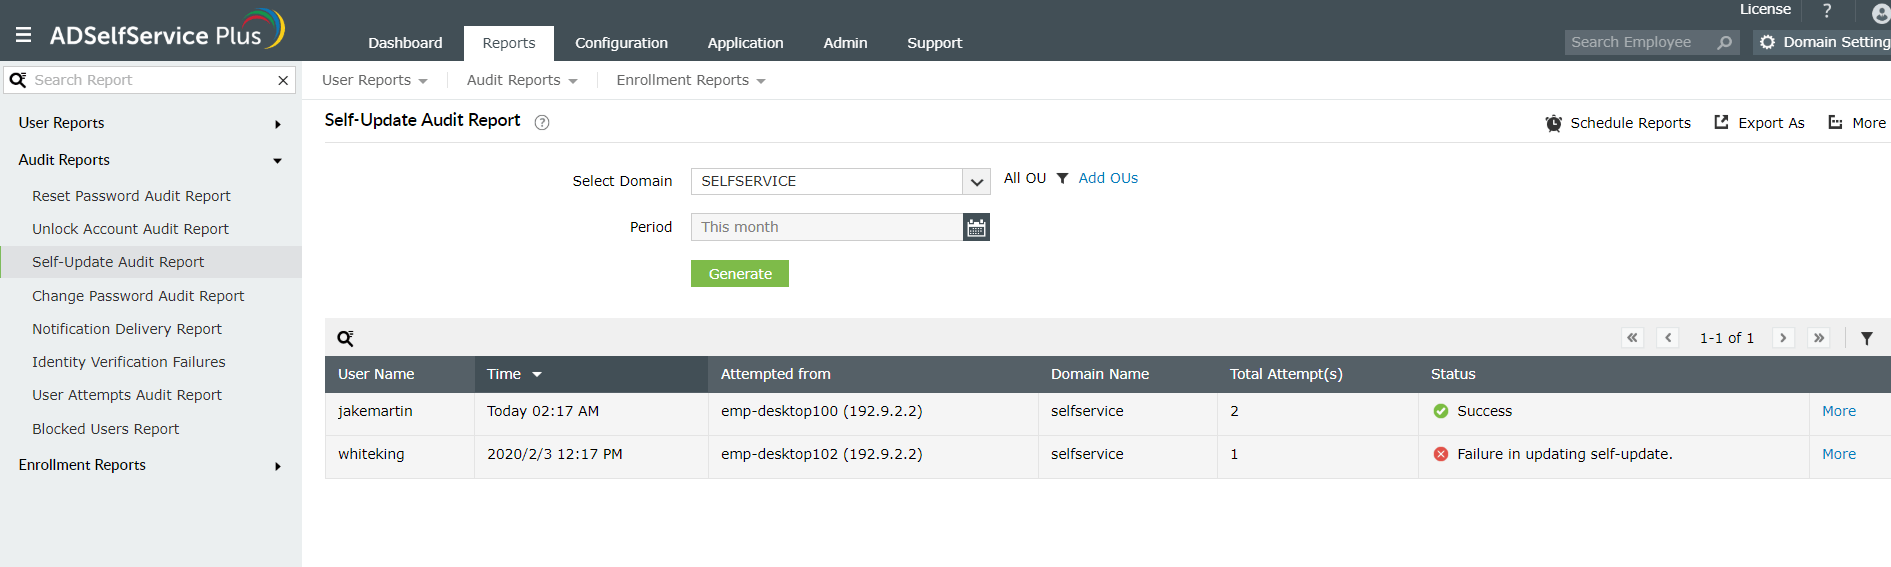This screenshot has height=567, width=1891.
Task: Open the Dashboard tab
Action: coord(405,43)
